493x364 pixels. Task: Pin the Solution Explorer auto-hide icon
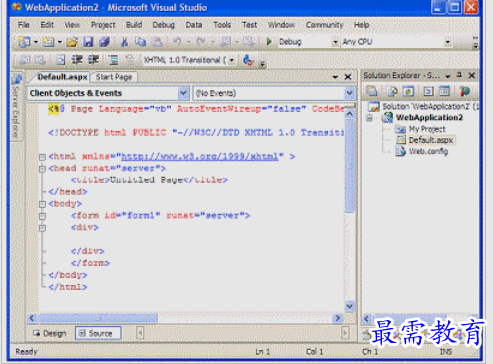pos(459,75)
